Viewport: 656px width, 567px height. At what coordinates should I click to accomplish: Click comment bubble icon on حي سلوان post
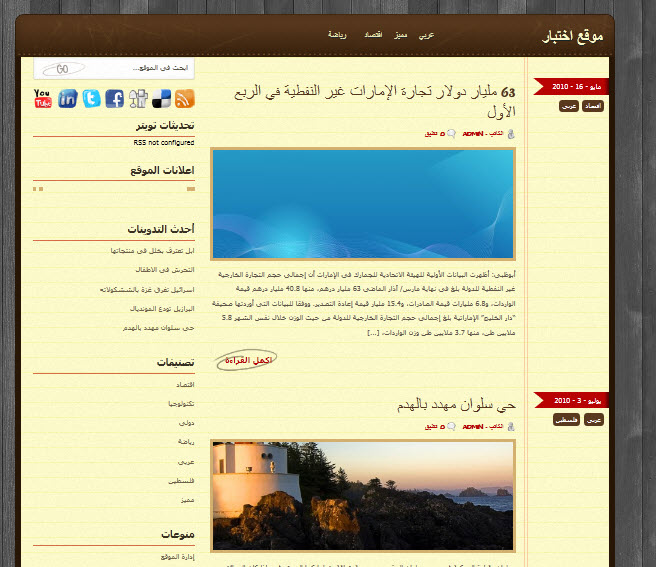click(451, 426)
